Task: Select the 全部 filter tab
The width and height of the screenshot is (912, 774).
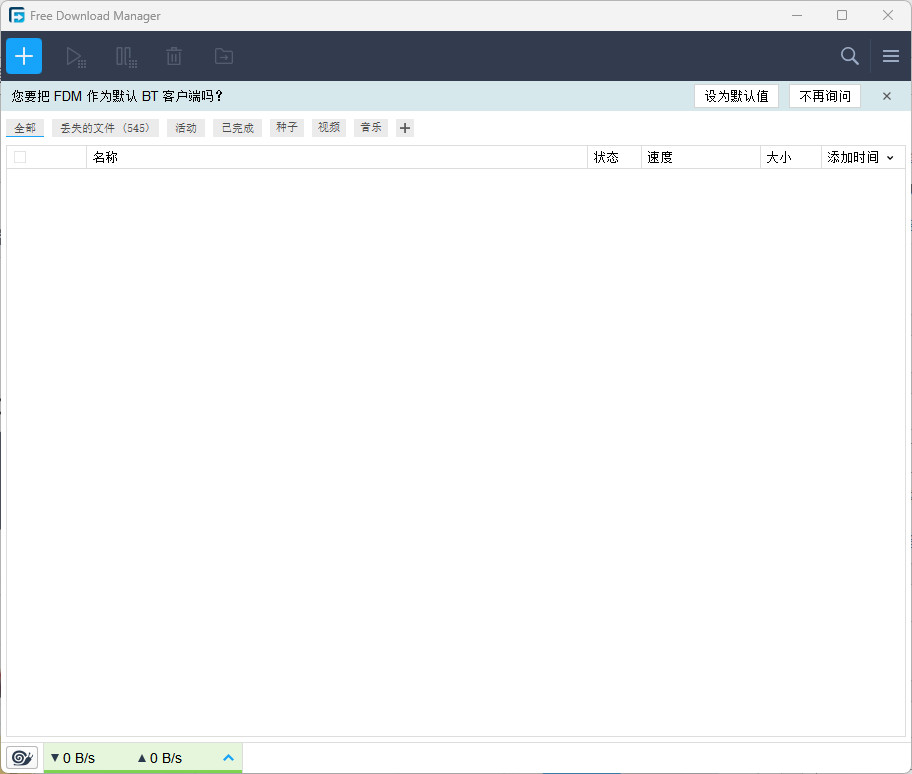Action: click(x=25, y=128)
